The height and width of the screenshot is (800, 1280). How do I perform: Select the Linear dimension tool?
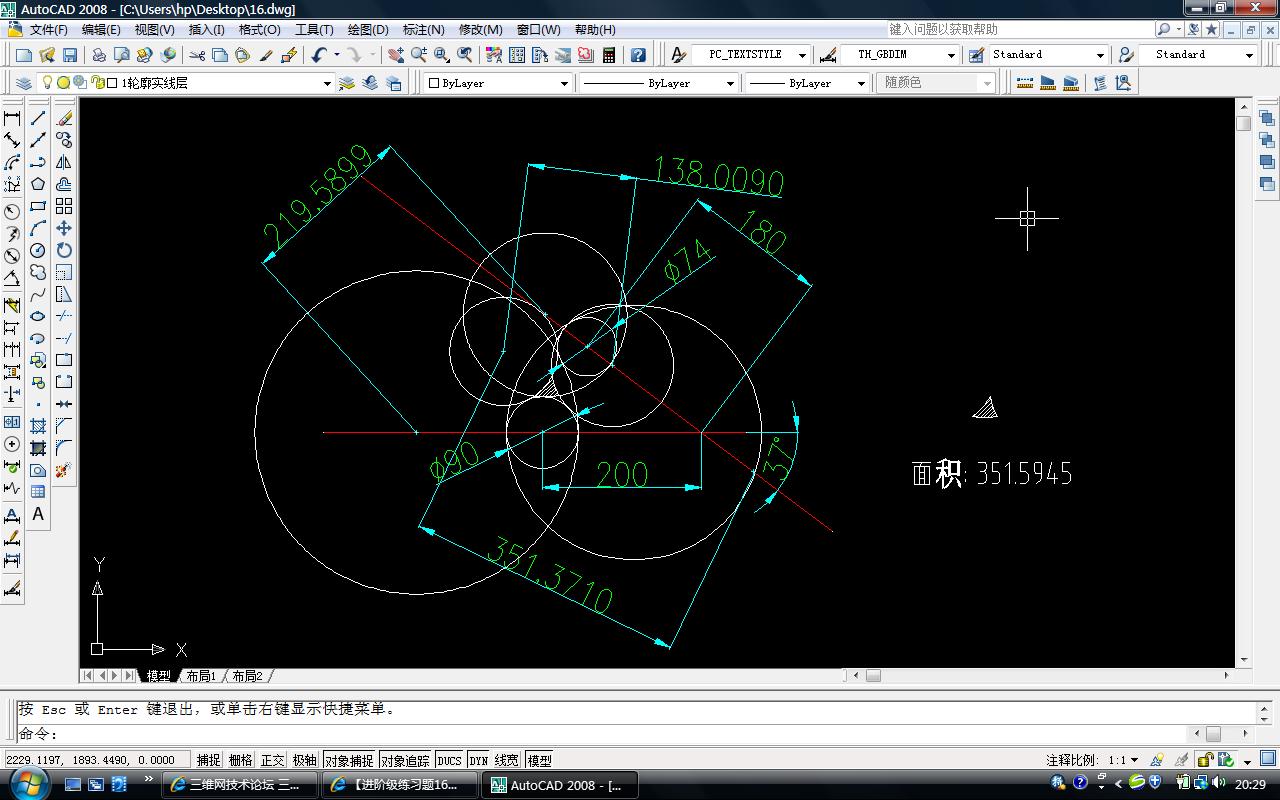point(12,118)
